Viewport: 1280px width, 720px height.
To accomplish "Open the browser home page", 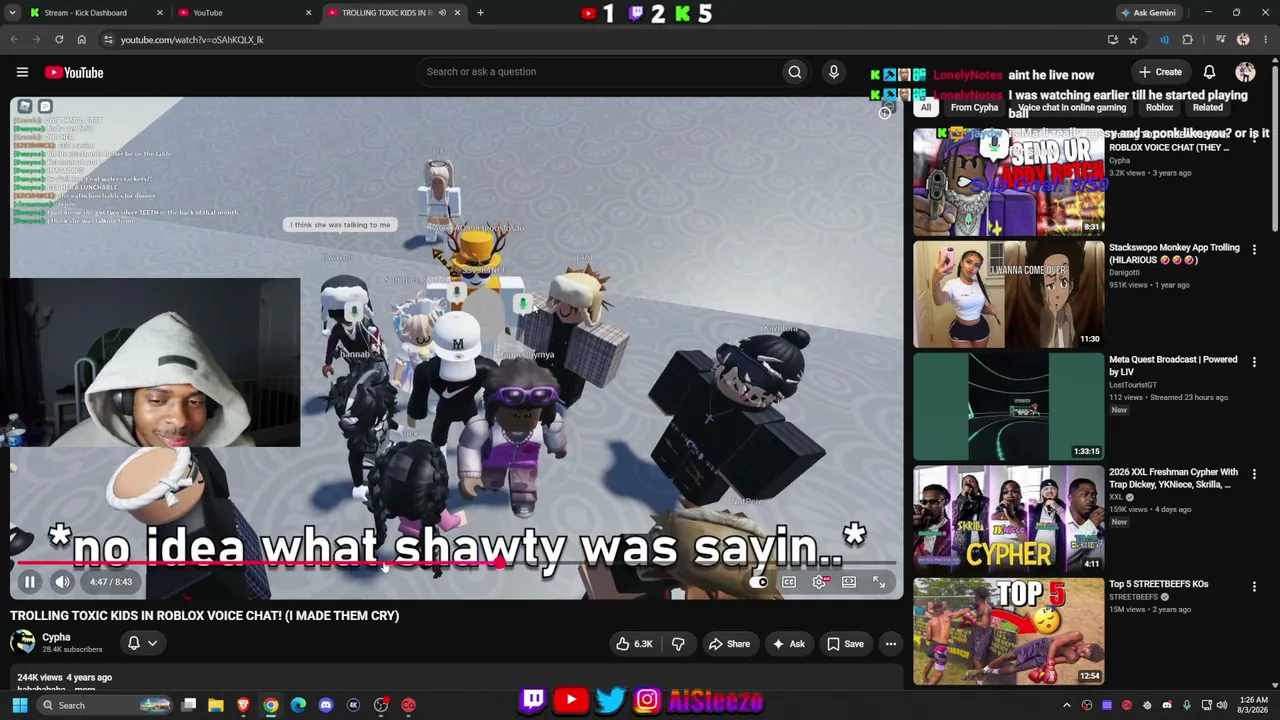I will pos(82,40).
